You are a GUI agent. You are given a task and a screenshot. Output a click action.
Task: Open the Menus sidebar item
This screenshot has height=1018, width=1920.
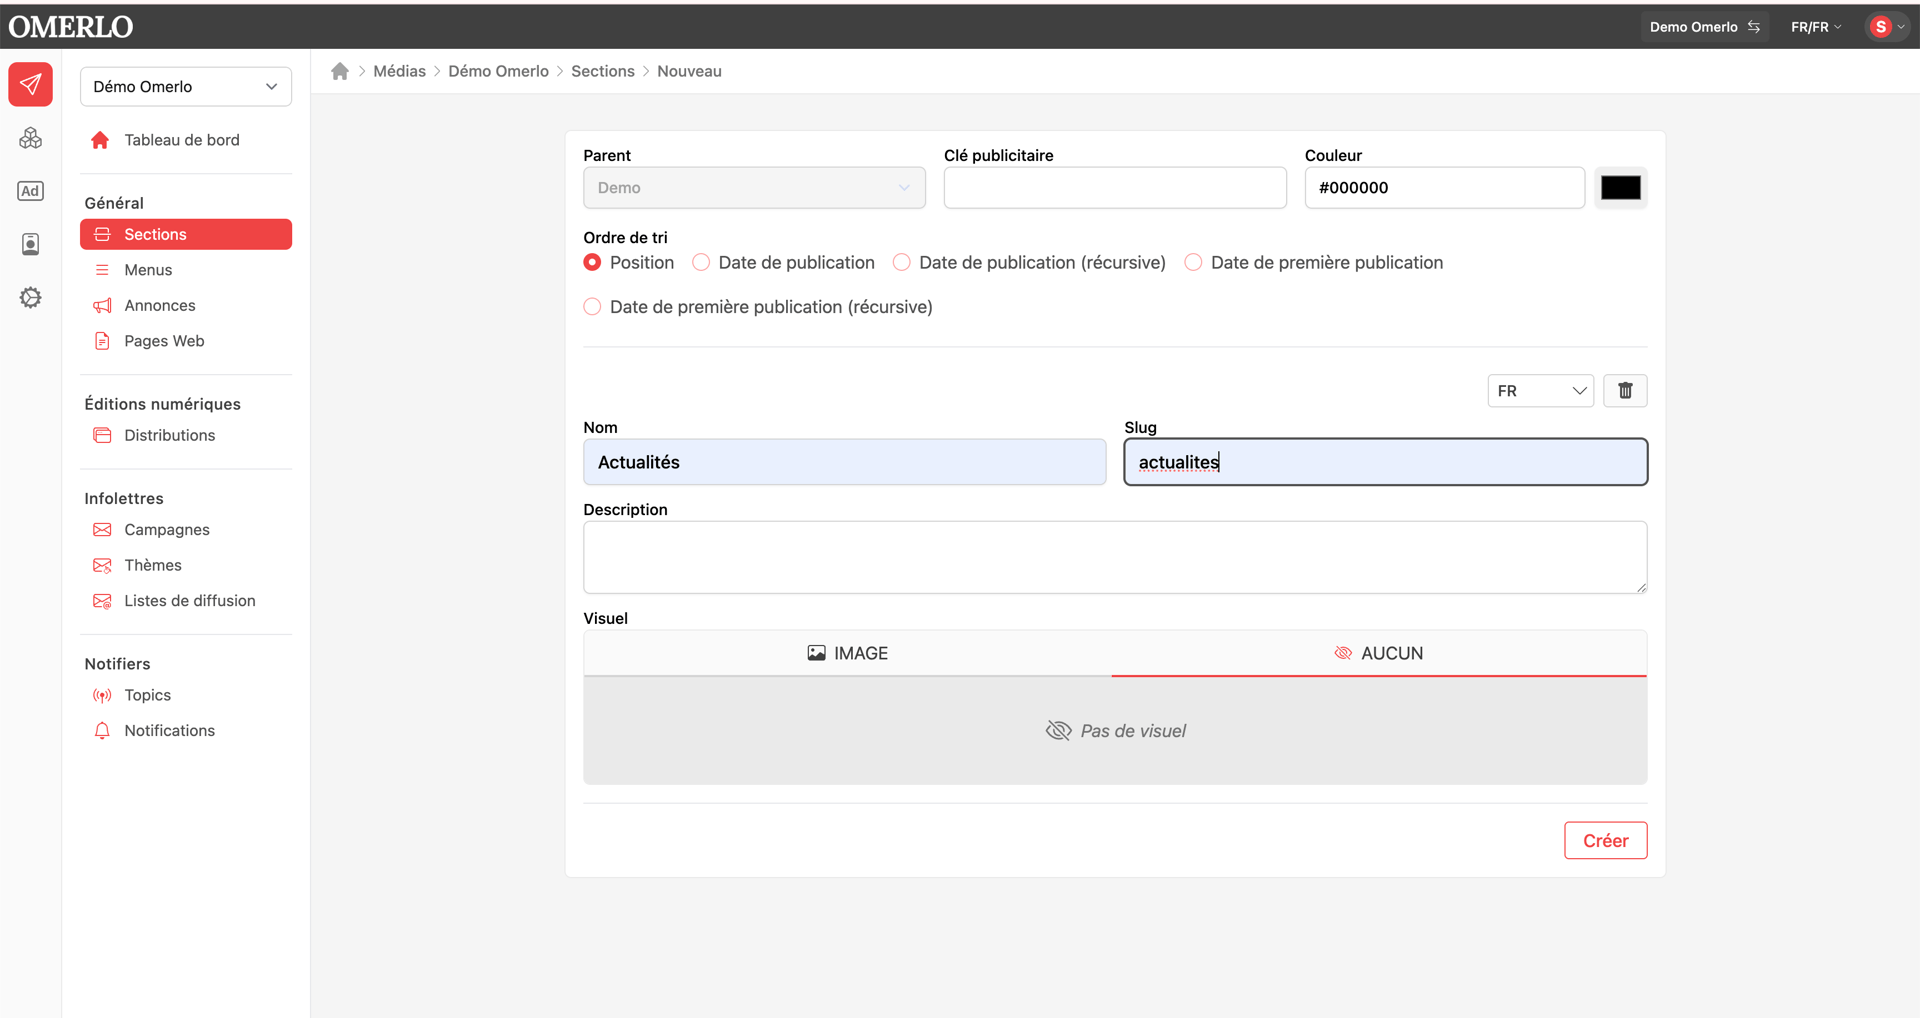click(186, 270)
